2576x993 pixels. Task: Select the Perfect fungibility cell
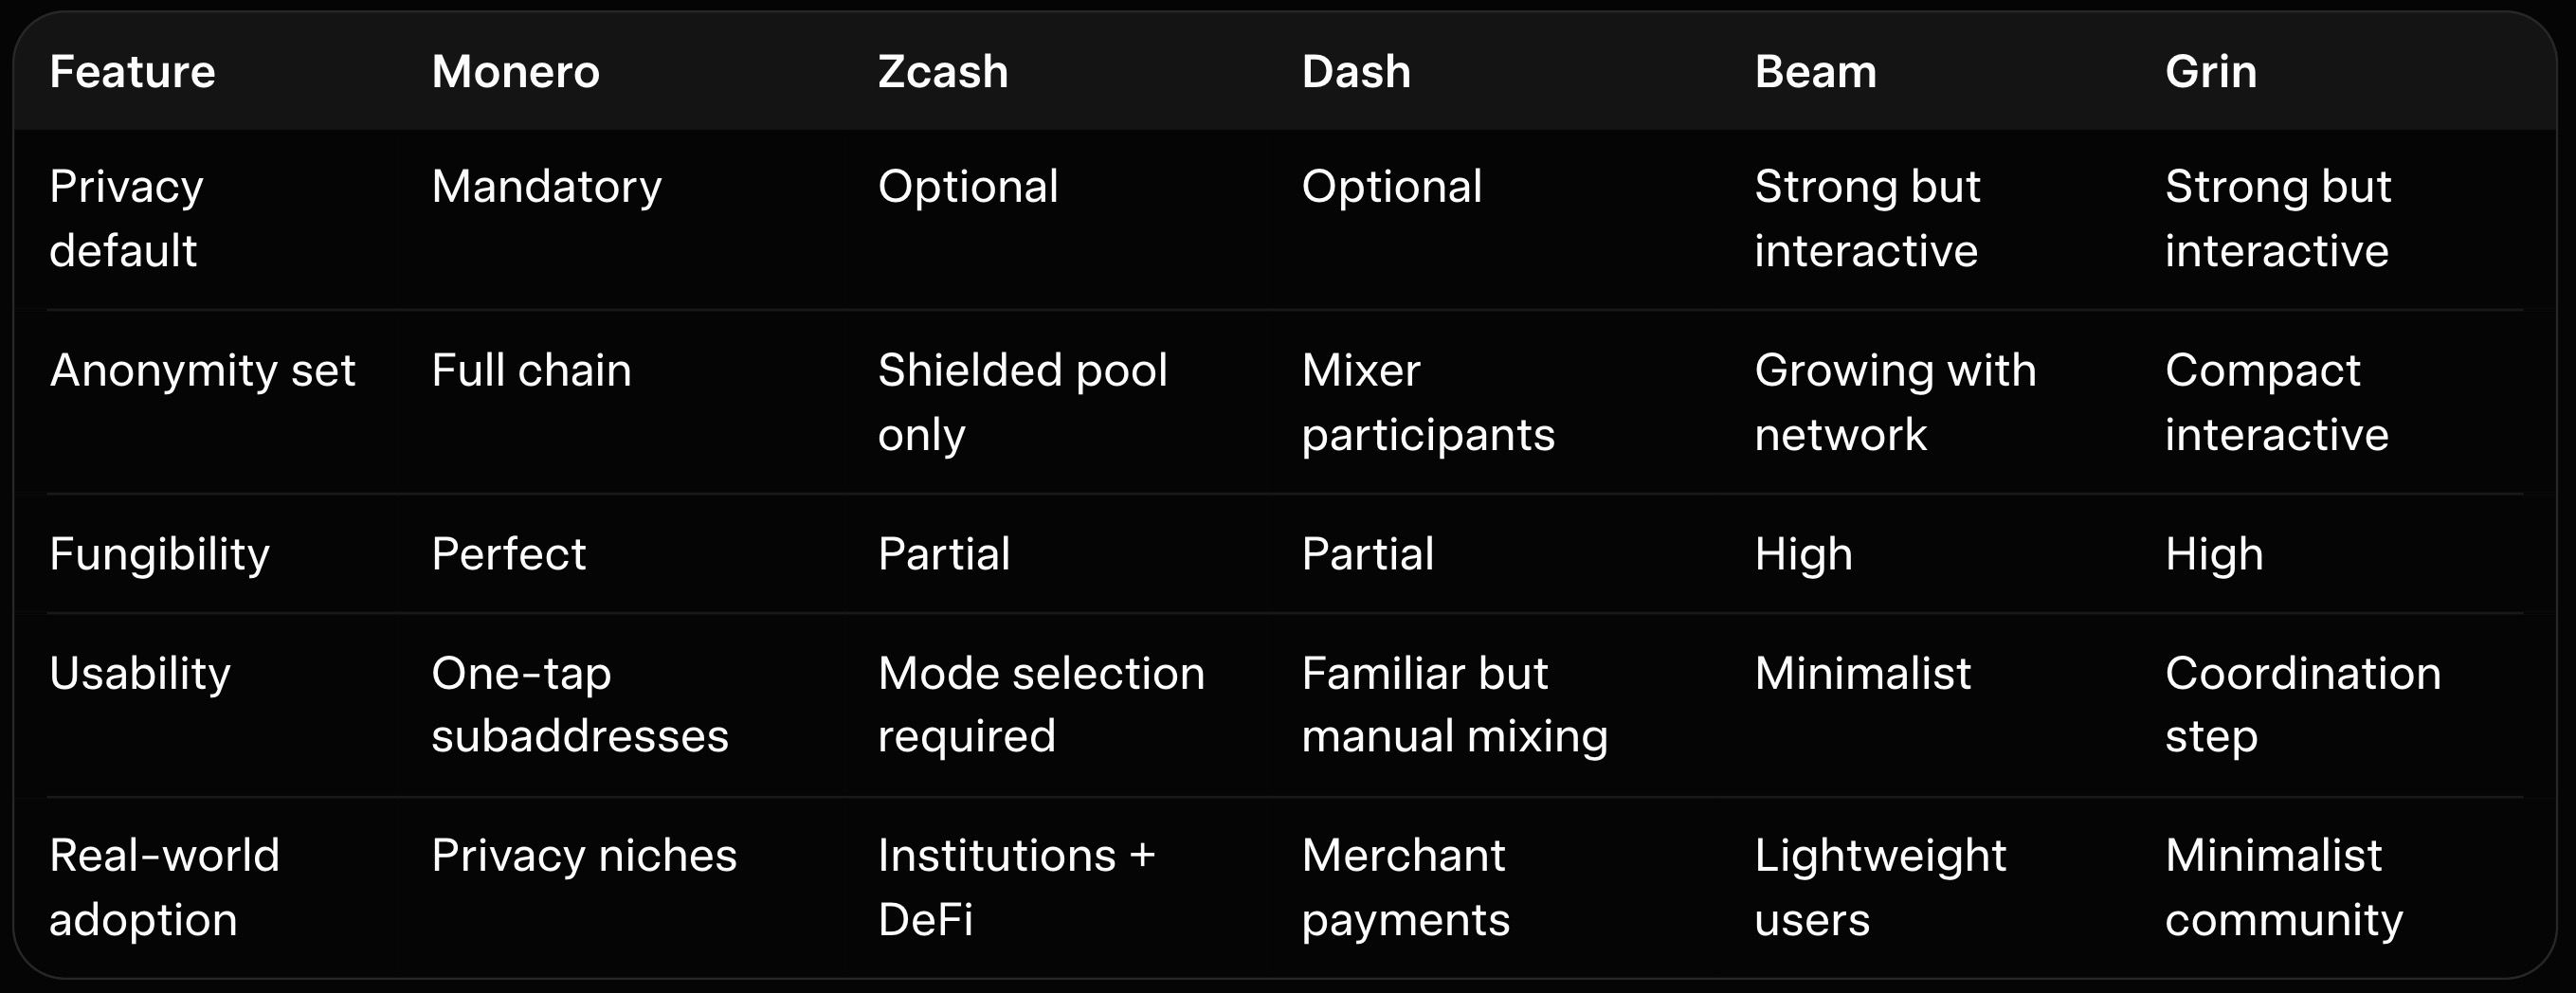click(508, 554)
